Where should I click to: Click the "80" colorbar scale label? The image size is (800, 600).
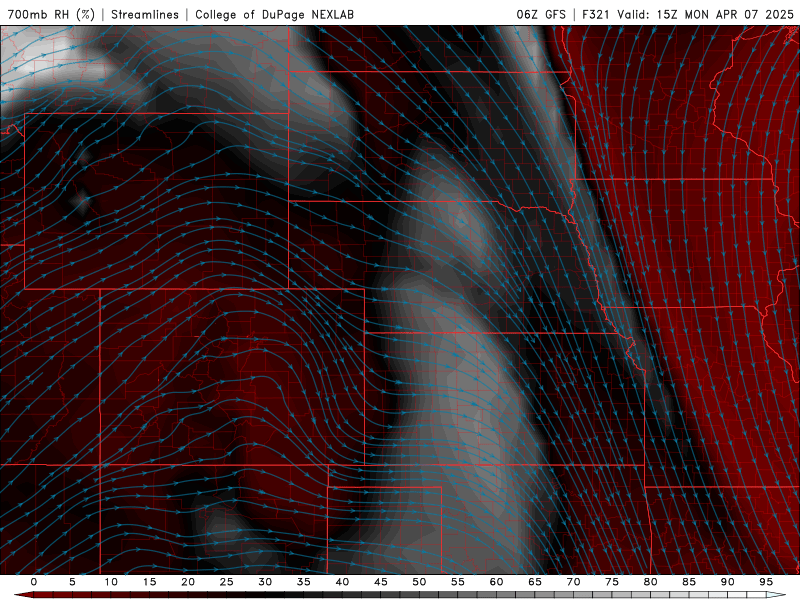[x=650, y=582]
